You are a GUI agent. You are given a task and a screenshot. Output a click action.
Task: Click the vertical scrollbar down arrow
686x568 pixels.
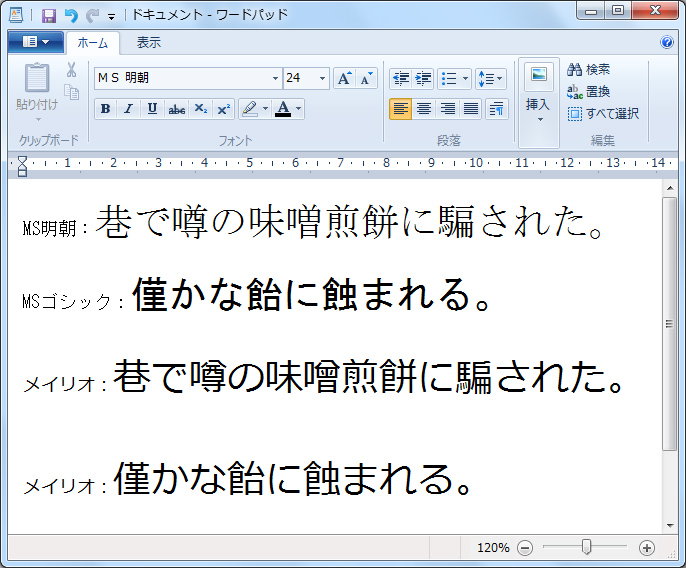670,526
